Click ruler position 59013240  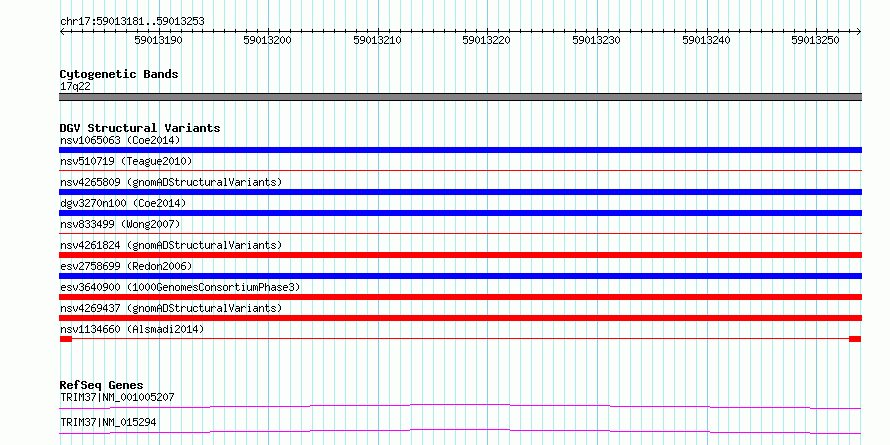tap(707, 41)
